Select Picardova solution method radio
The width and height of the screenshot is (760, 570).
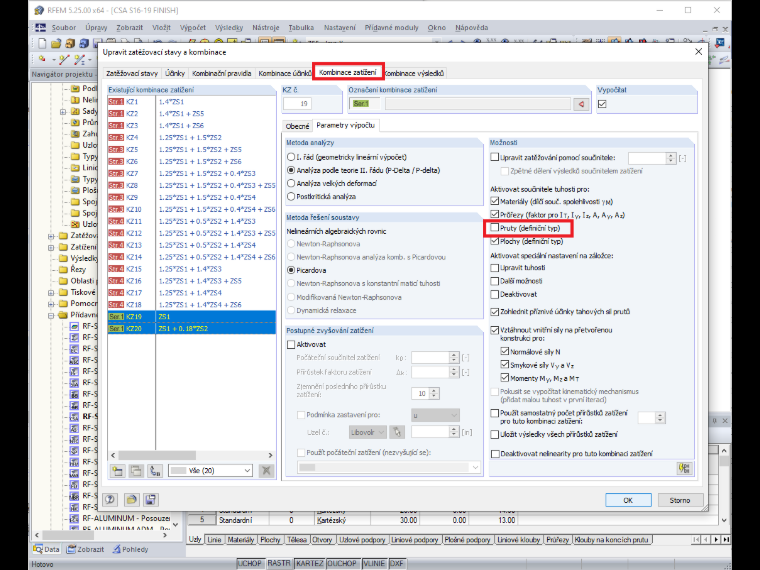(291, 270)
